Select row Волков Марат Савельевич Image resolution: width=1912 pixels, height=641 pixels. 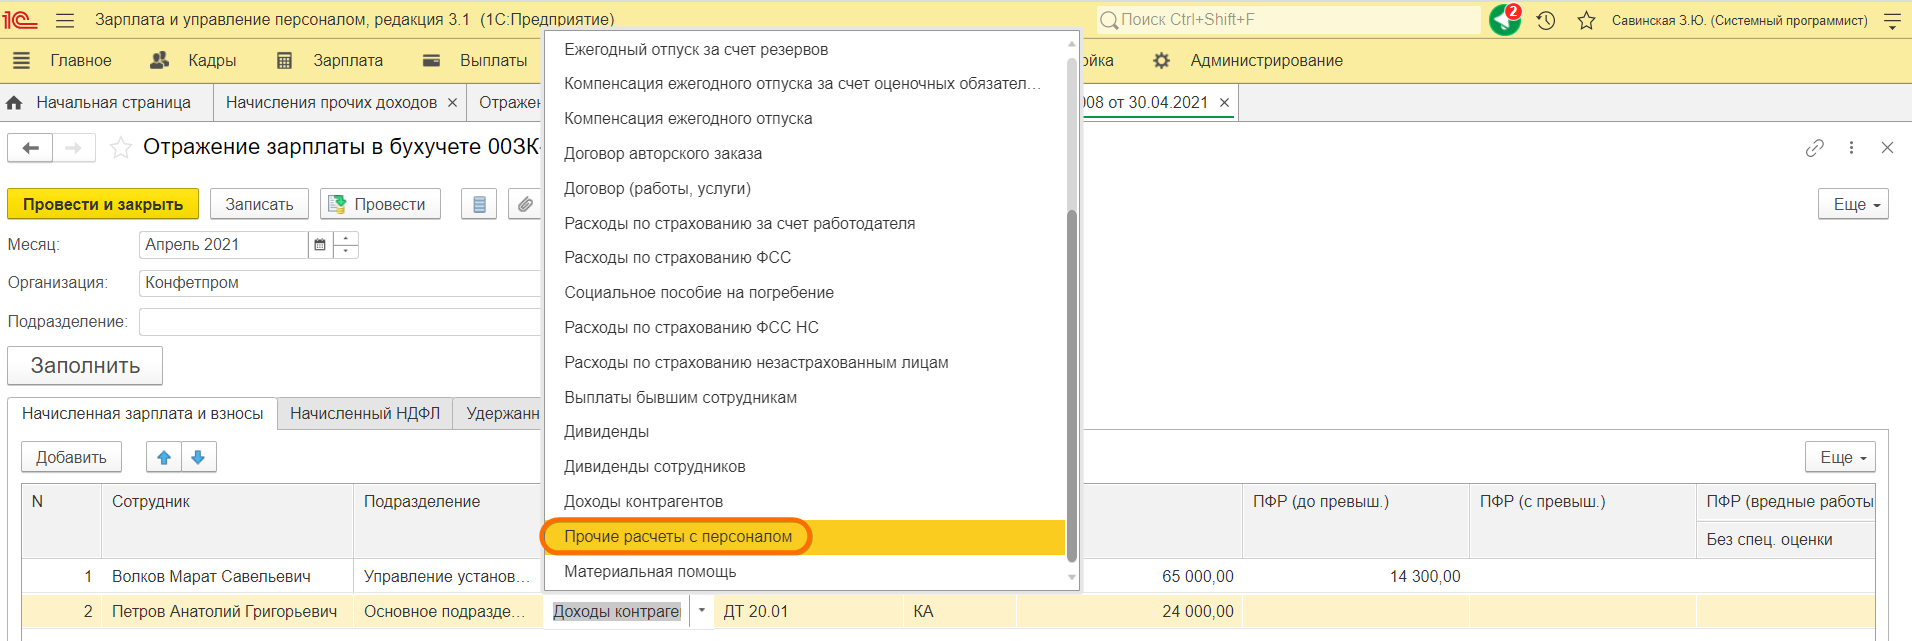(211, 577)
